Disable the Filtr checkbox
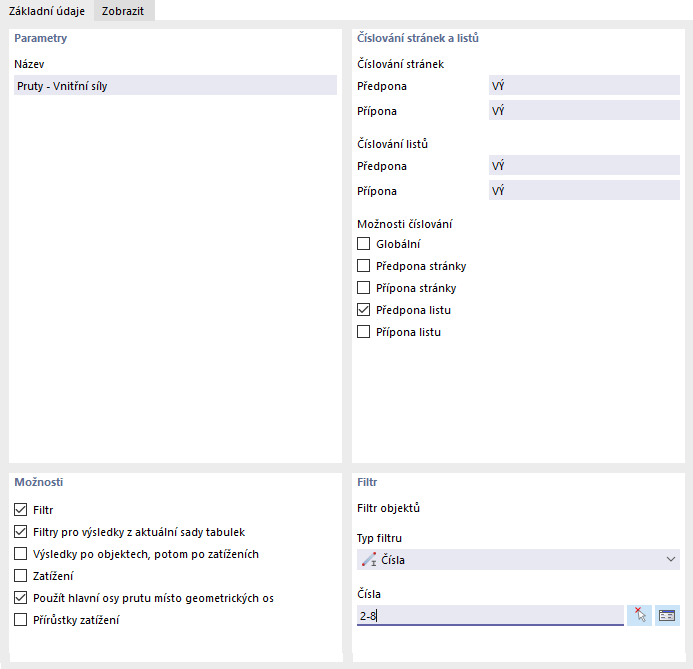Screen dimensions: 693x669 point(21,510)
